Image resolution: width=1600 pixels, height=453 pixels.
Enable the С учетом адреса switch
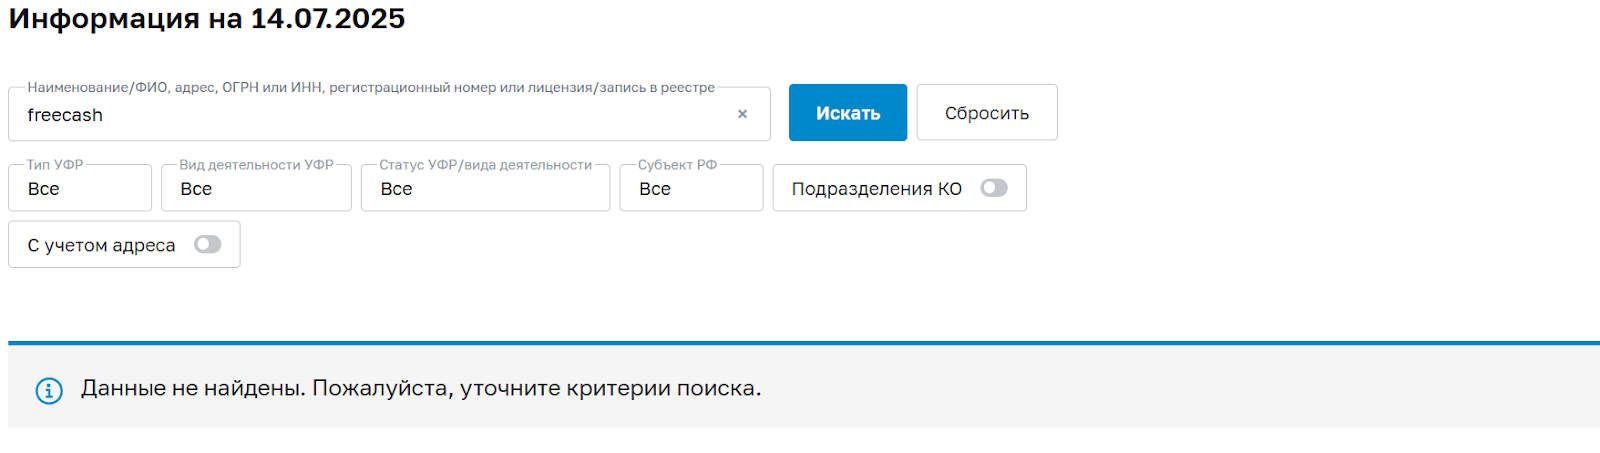click(207, 244)
